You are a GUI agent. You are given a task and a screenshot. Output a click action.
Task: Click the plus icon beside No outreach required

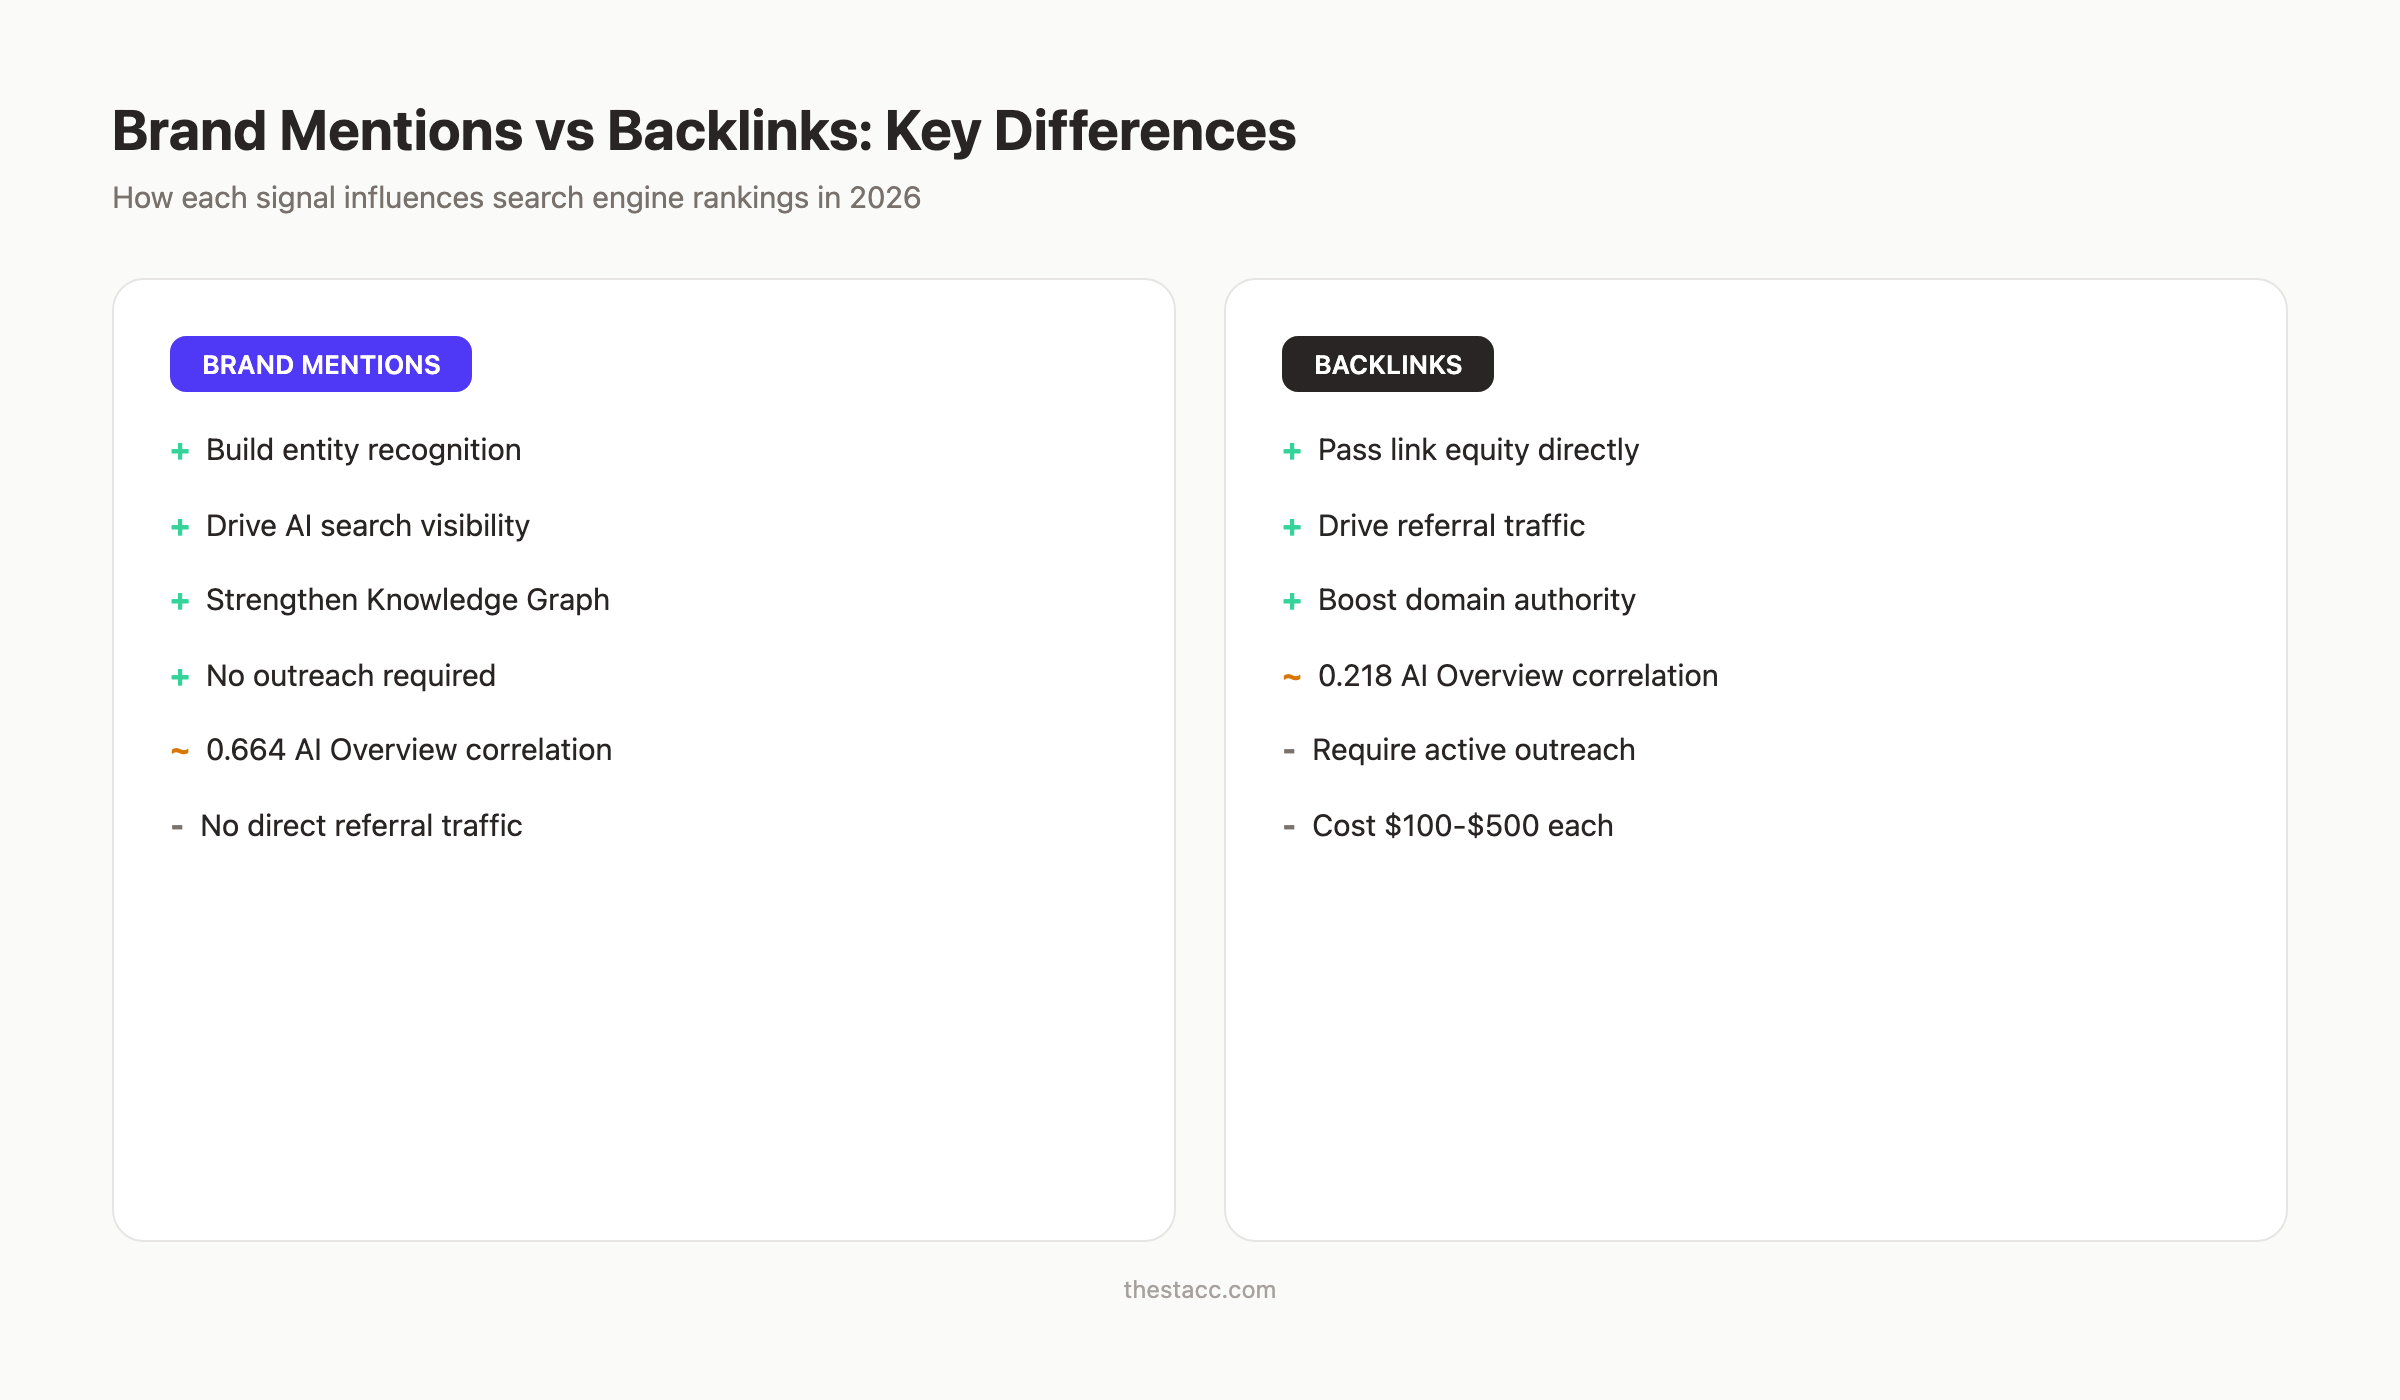tap(180, 676)
